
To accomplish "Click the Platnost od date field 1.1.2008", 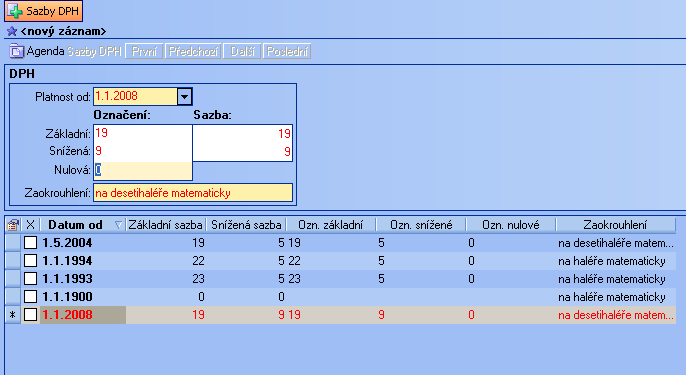I will pos(135,97).
